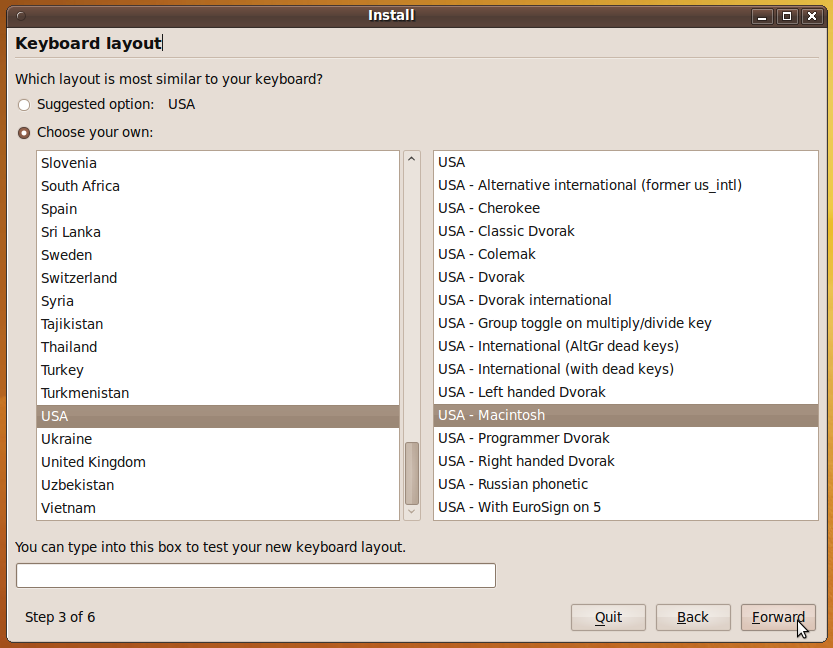The width and height of the screenshot is (833, 648).
Task: Minimize the Install window
Action: tap(765, 16)
